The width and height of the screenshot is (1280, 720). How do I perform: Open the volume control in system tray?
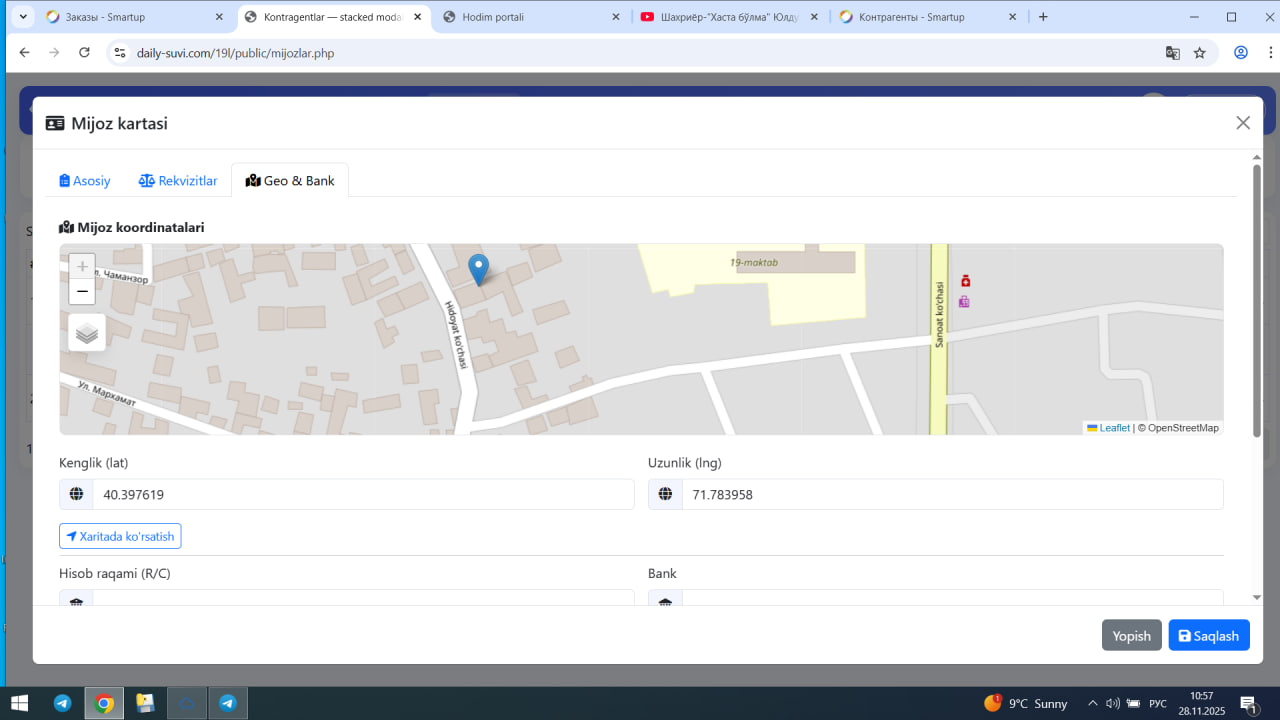tap(1113, 703)
